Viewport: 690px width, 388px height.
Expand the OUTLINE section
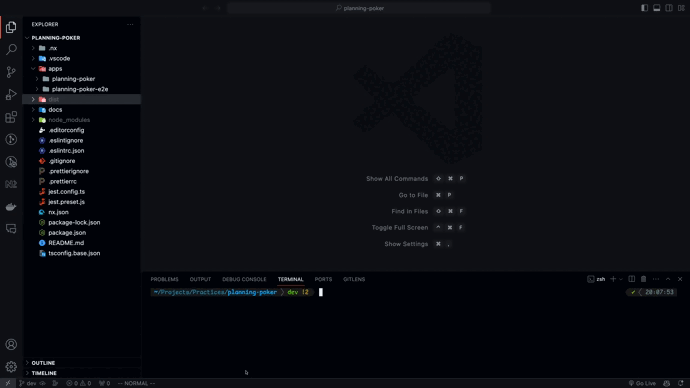click(82, 363)
